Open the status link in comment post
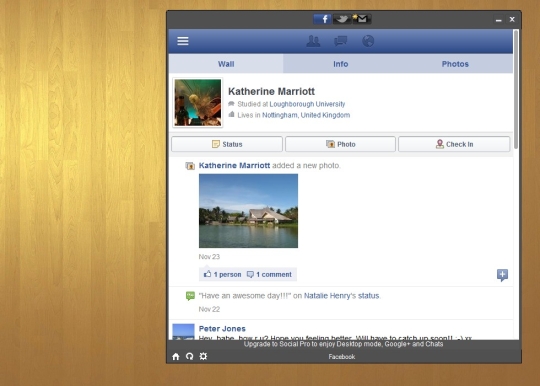 (x=368, y=296)
